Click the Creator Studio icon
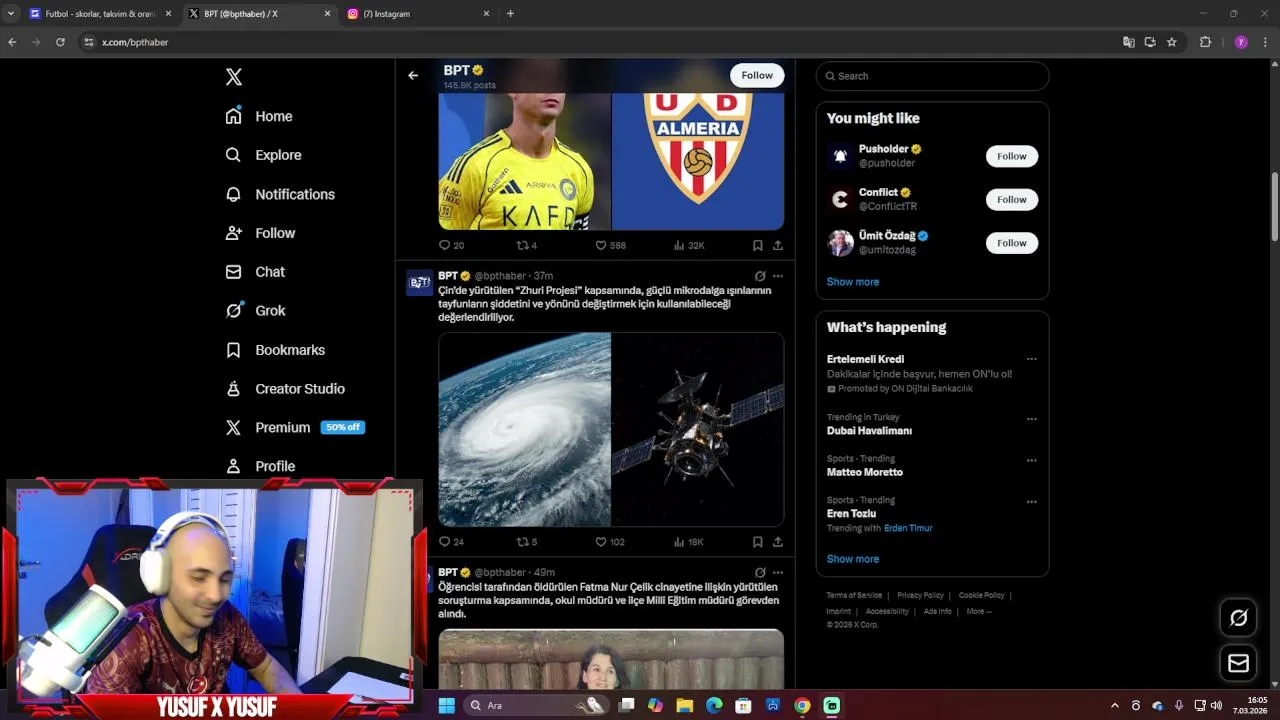The image size is (1280, 720). (233, 389)
